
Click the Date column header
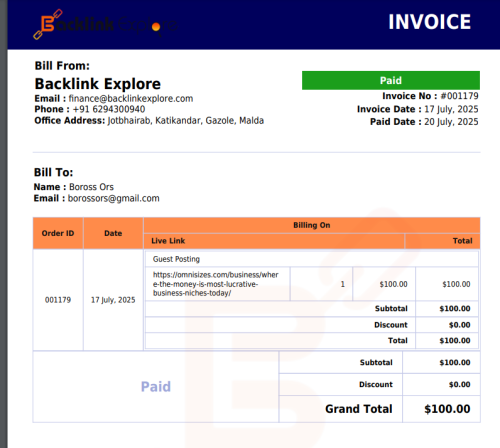click(113, 233)
